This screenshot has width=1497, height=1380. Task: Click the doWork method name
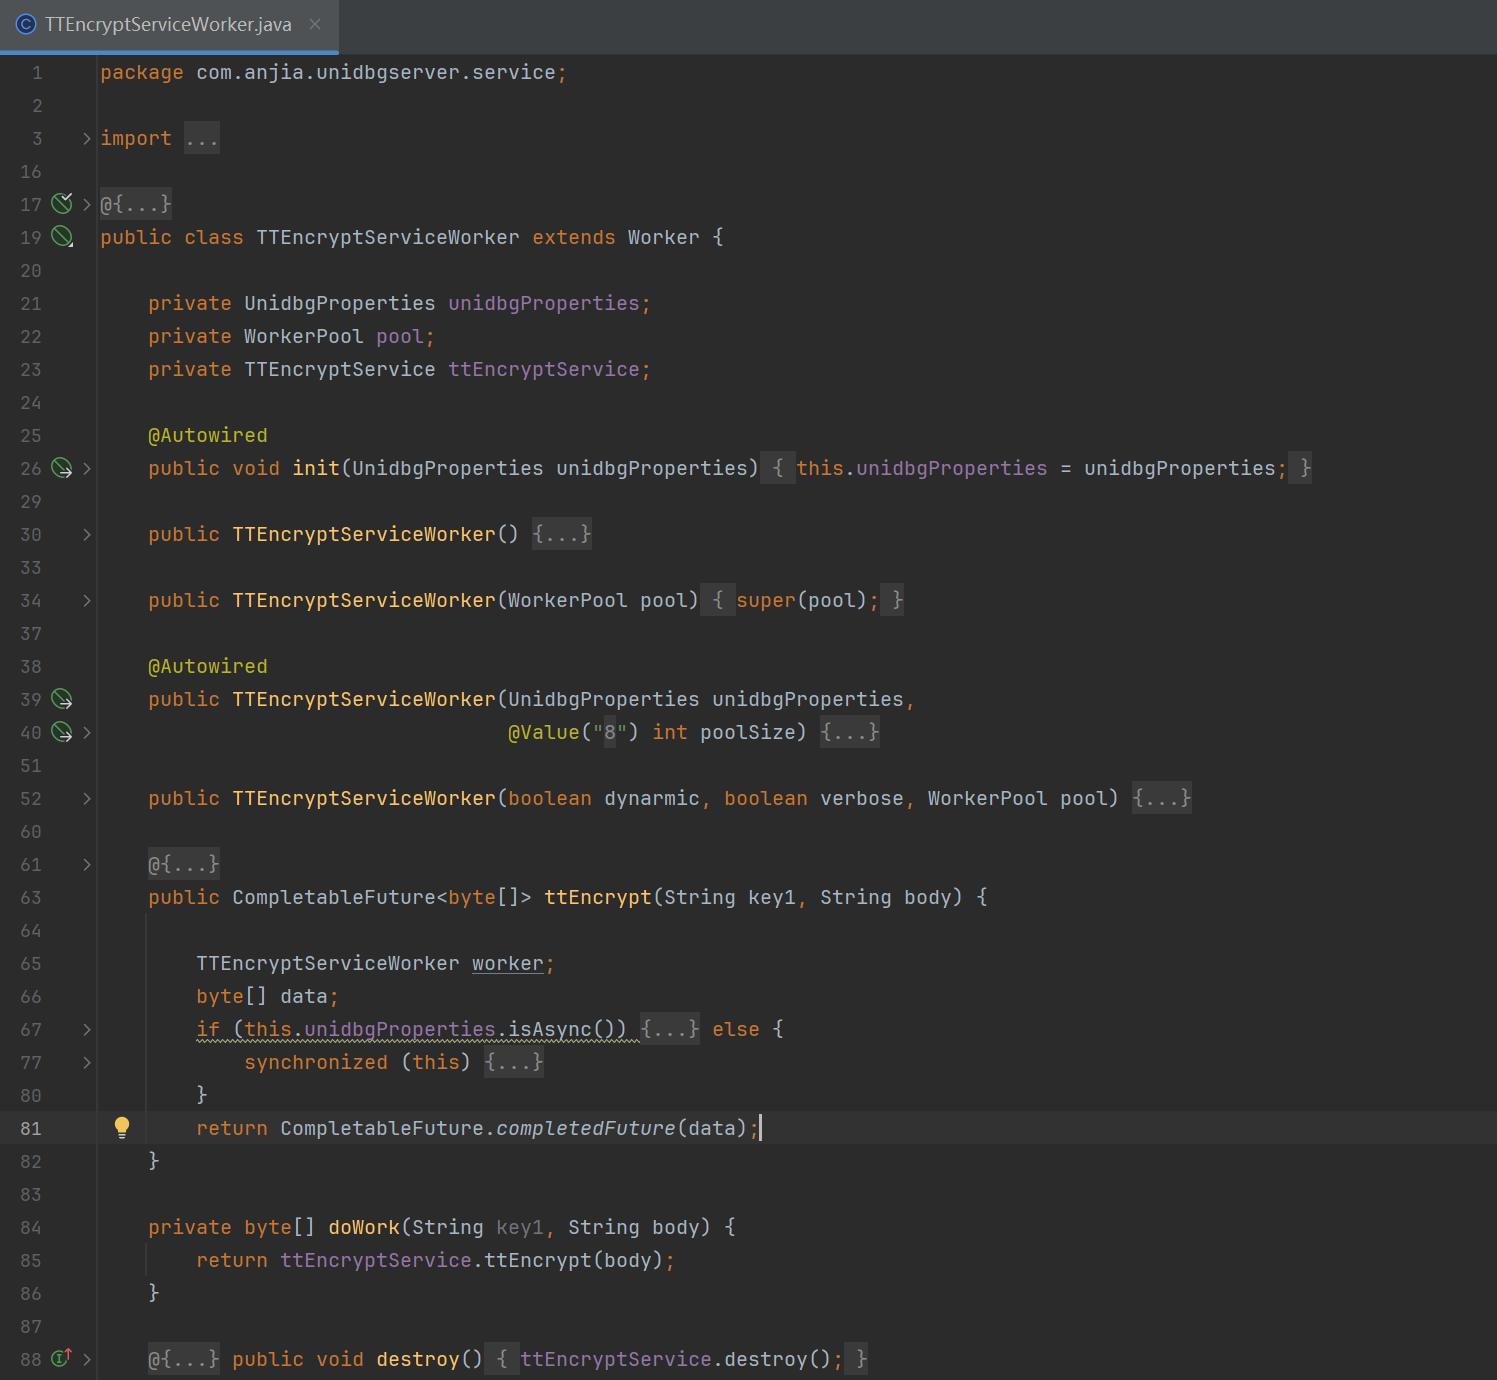(x=364, y=1227)
